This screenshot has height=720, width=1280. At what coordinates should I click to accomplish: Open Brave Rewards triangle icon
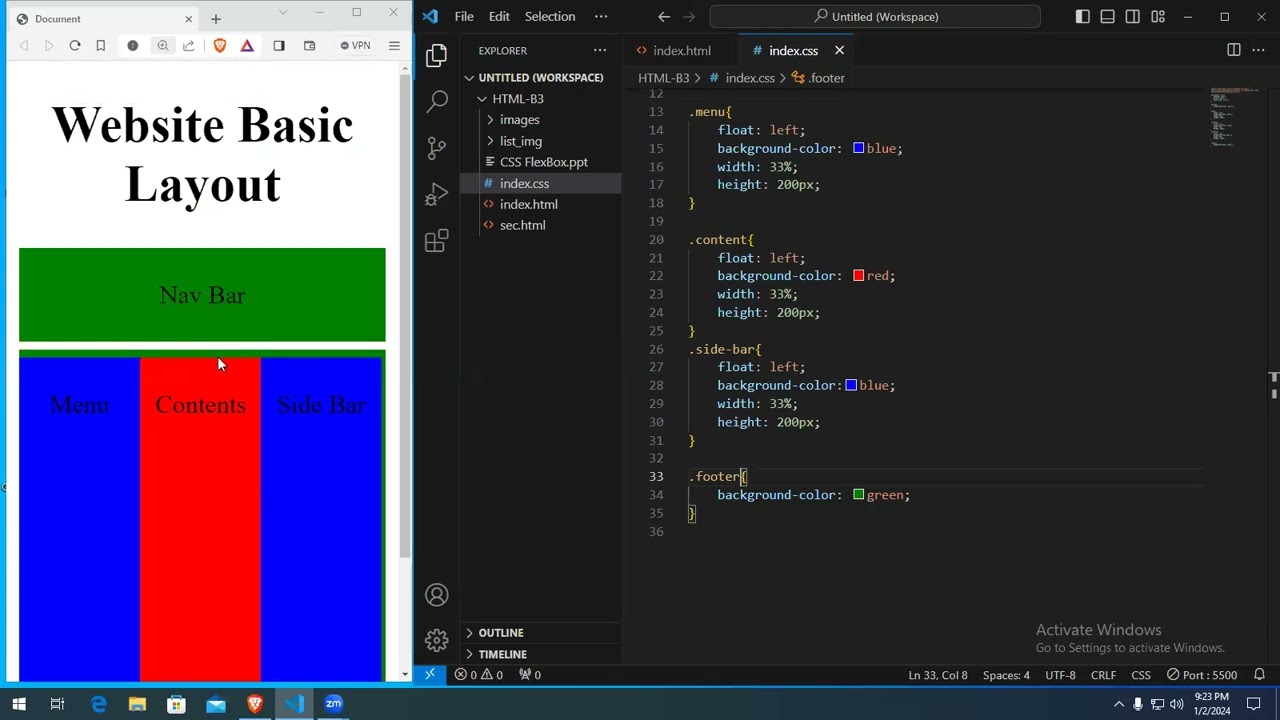coord(247,45)
